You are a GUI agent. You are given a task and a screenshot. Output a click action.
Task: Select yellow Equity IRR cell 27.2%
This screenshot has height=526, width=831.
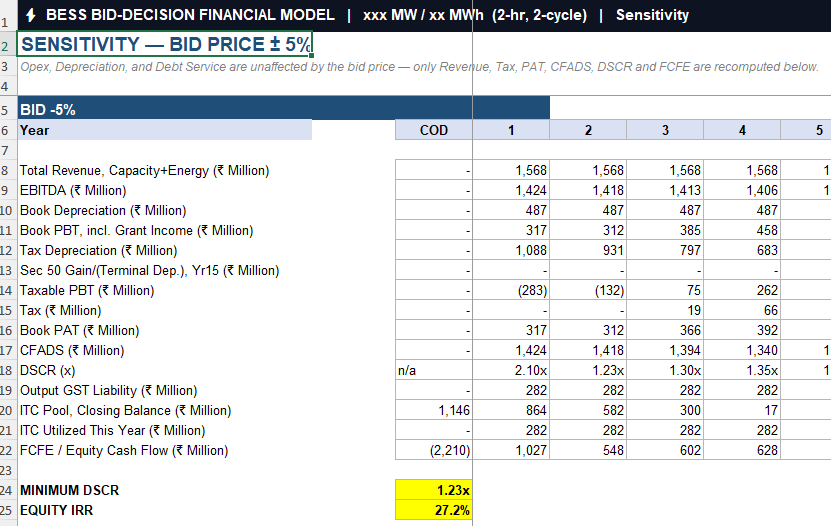click(434, 511)
